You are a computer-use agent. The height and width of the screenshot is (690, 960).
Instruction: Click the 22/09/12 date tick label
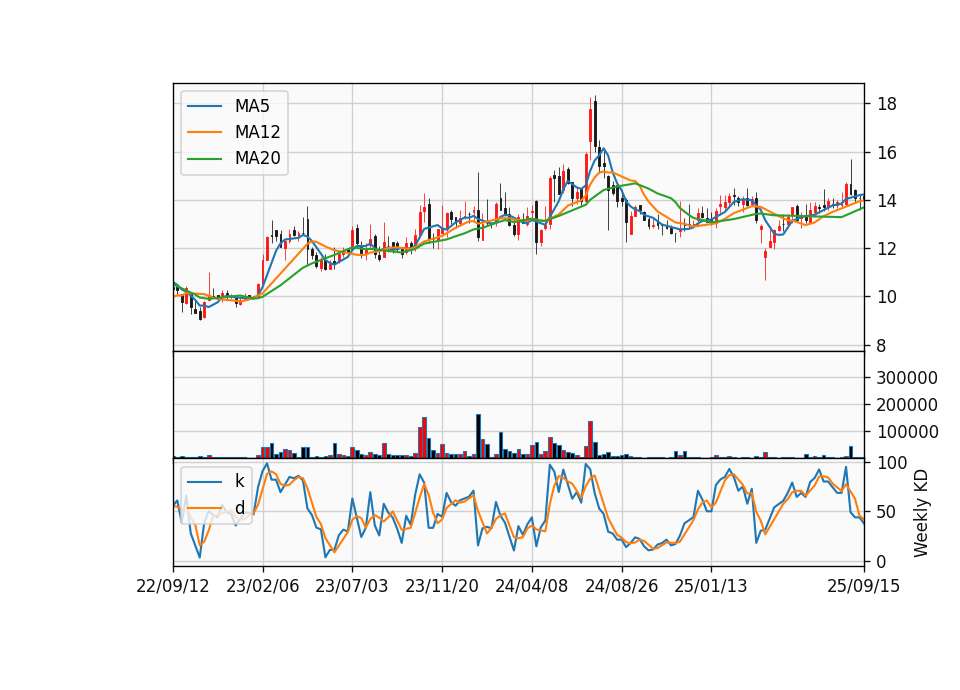pyautogui.click(x=173, y=586)
